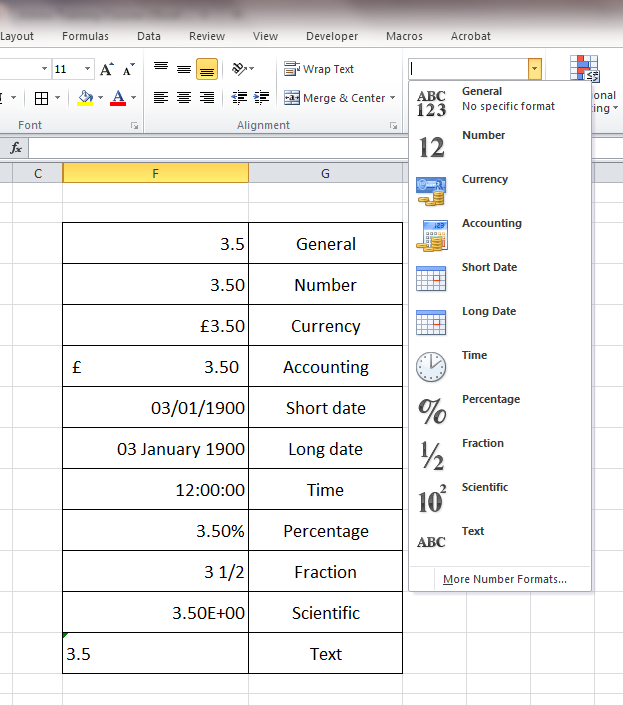Select cell showing 03 January 1900

click(156, 449)
